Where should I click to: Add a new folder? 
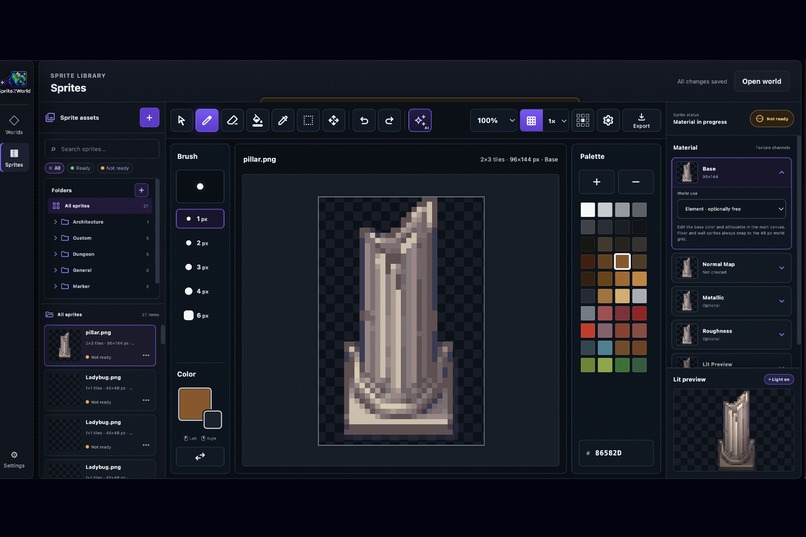[141, 190]
